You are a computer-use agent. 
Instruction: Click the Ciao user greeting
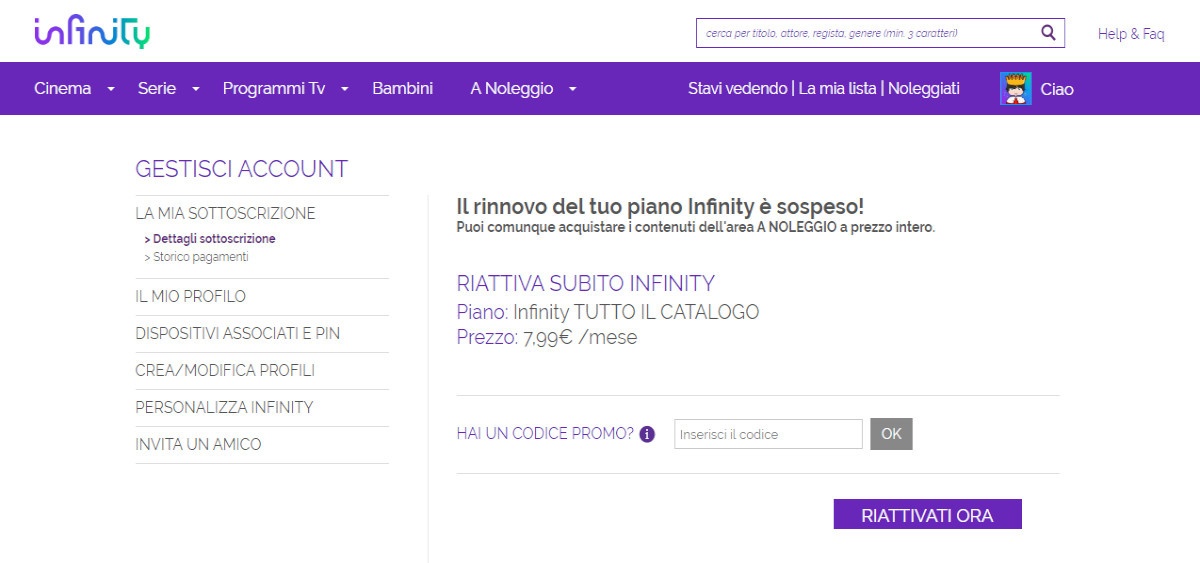tap(1057, 89)
